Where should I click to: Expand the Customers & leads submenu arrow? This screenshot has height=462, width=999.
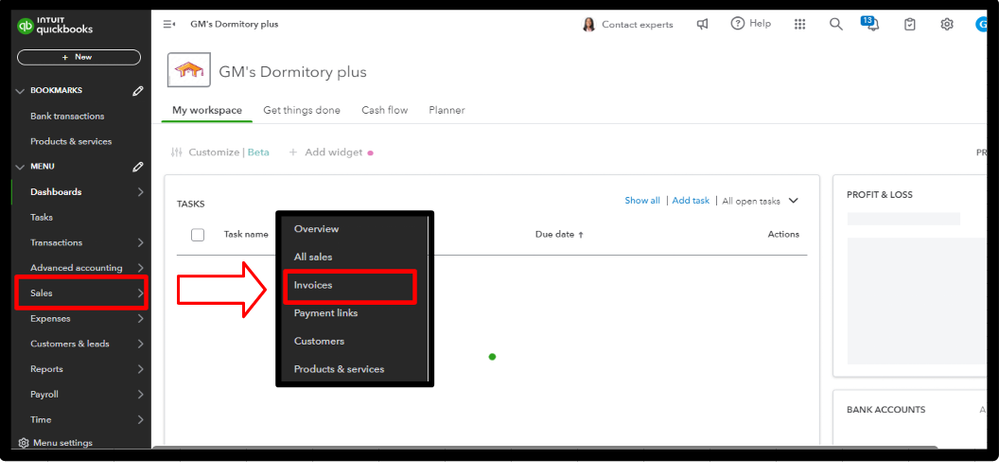click(x=140, y=343)
